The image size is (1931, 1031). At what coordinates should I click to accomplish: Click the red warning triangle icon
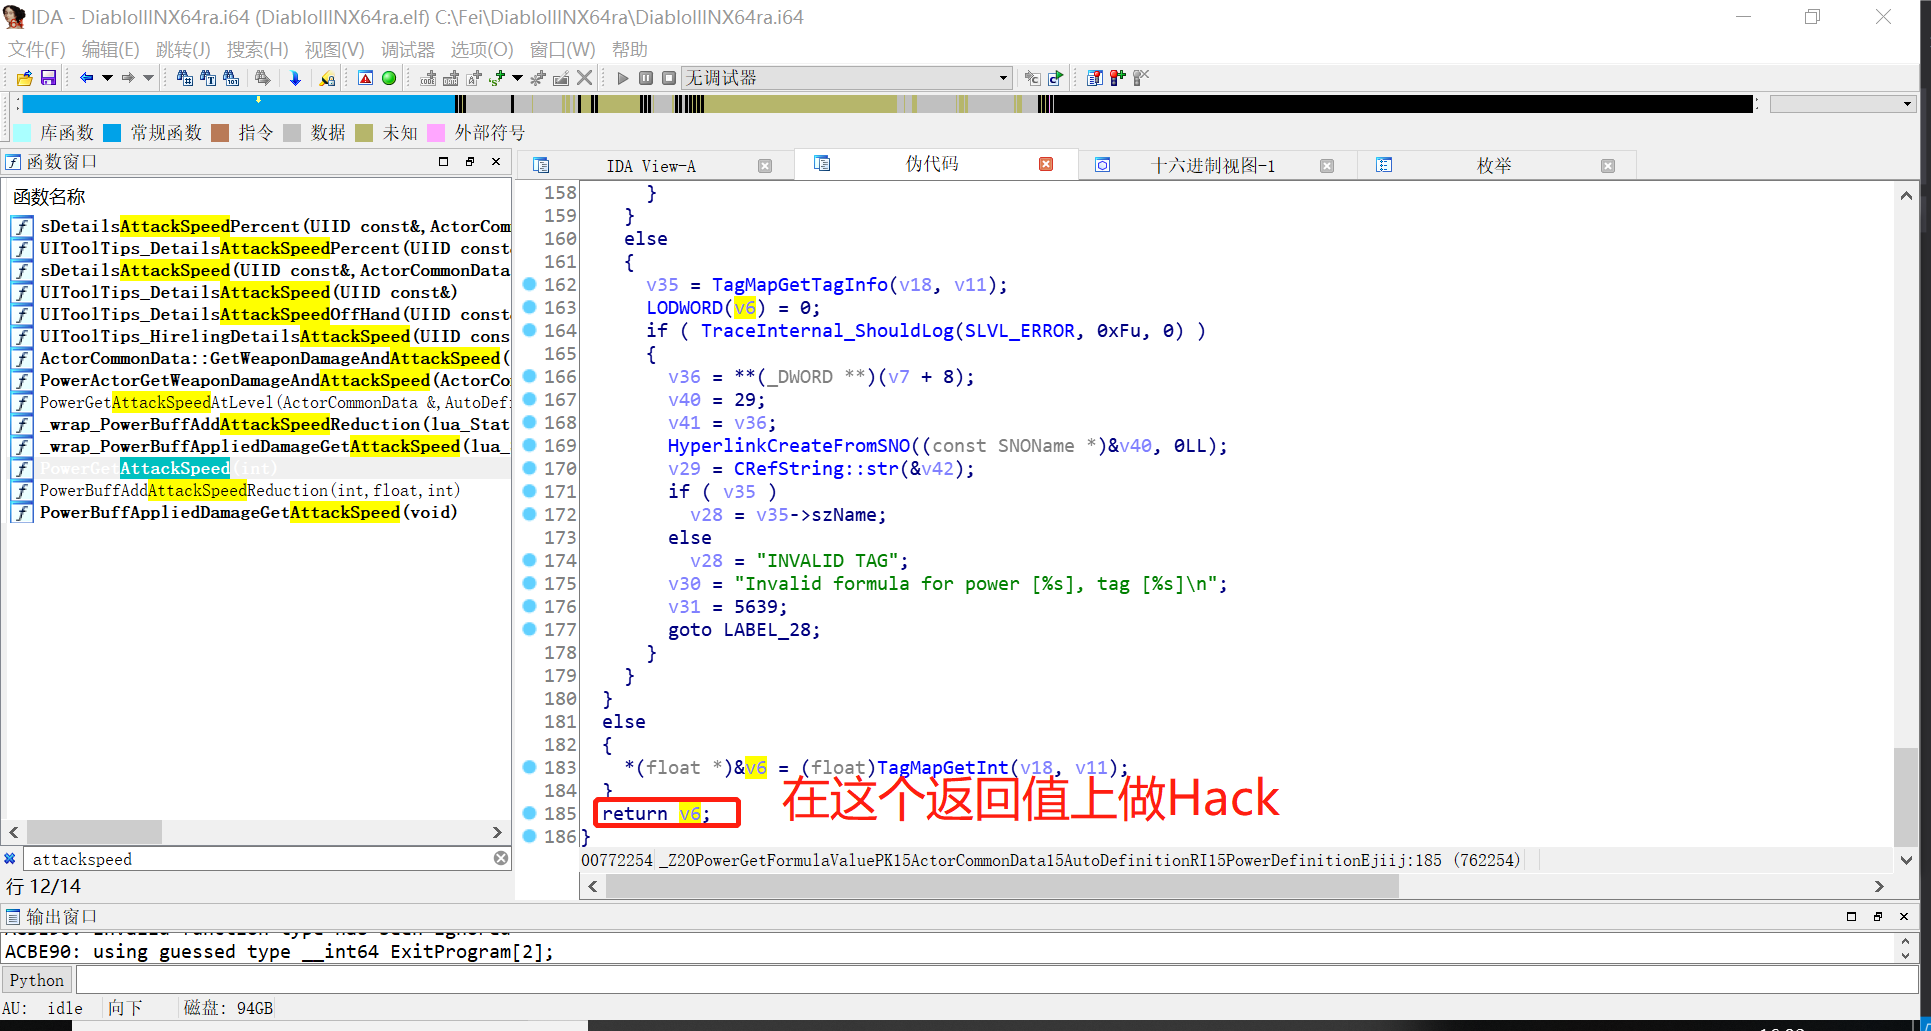366,78
